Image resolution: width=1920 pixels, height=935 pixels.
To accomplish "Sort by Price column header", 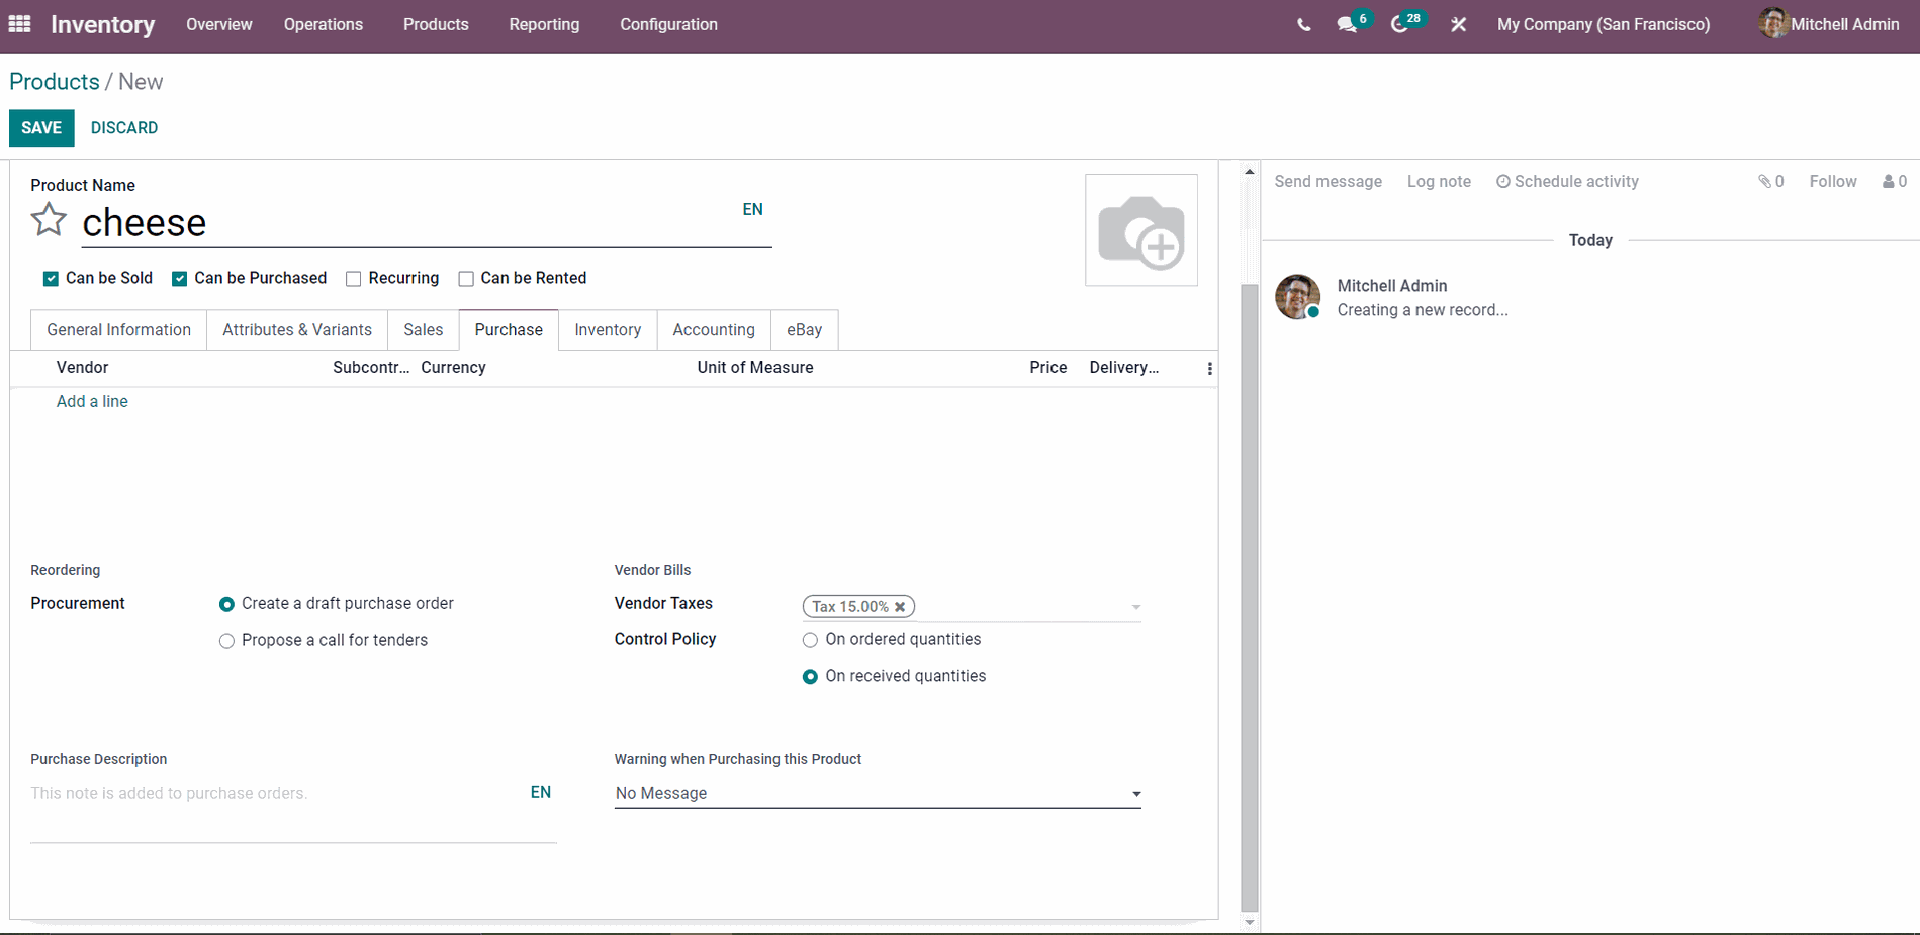I will tap(1048, 368).
